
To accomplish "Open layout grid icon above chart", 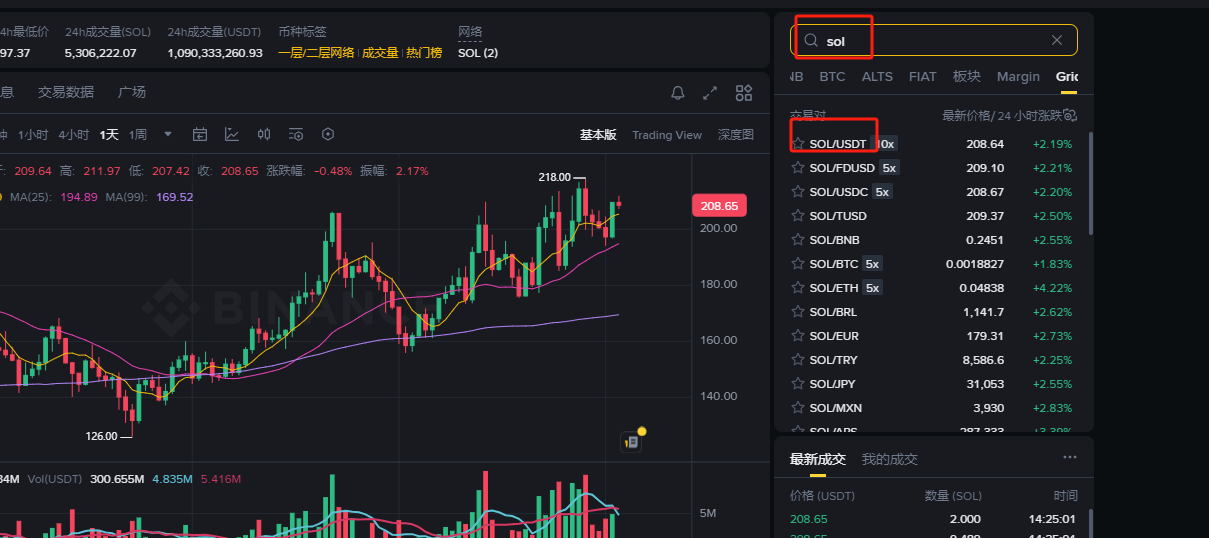I will 743,93.
